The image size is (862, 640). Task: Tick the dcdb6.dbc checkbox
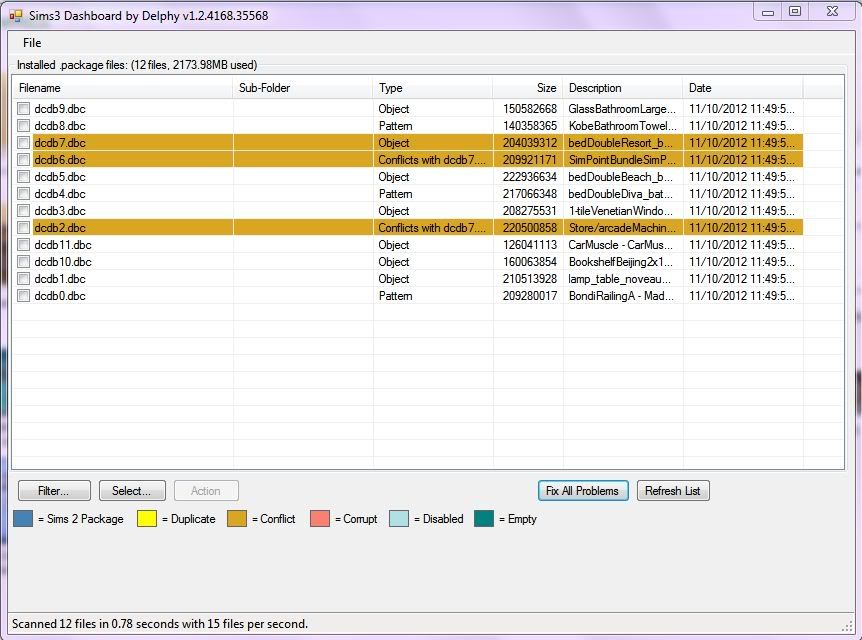(23, 160)
